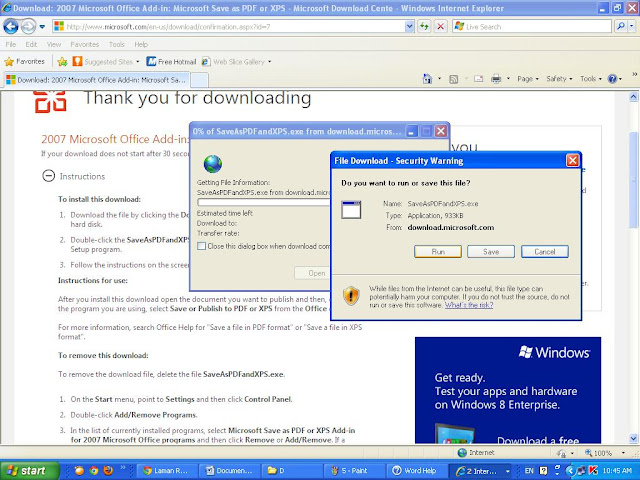Click the Windows 8 Enterprise advertisement
Image resolution: width=640 pixels, height=480 pixels.
pos(508,390)
